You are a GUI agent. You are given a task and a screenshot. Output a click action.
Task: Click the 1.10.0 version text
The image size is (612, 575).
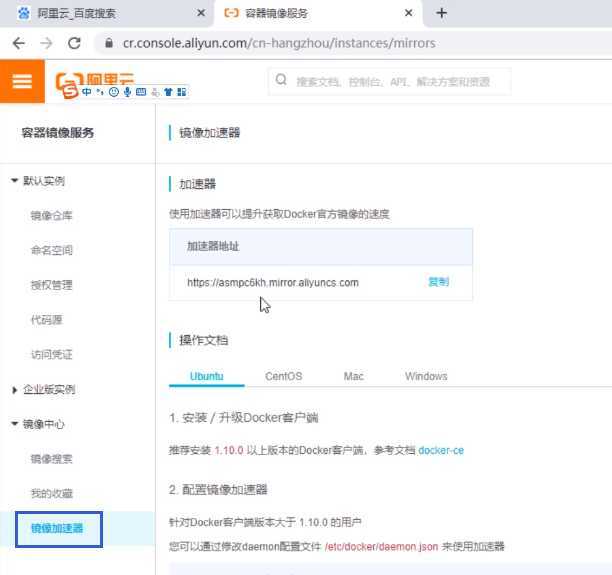pos(229,450)
